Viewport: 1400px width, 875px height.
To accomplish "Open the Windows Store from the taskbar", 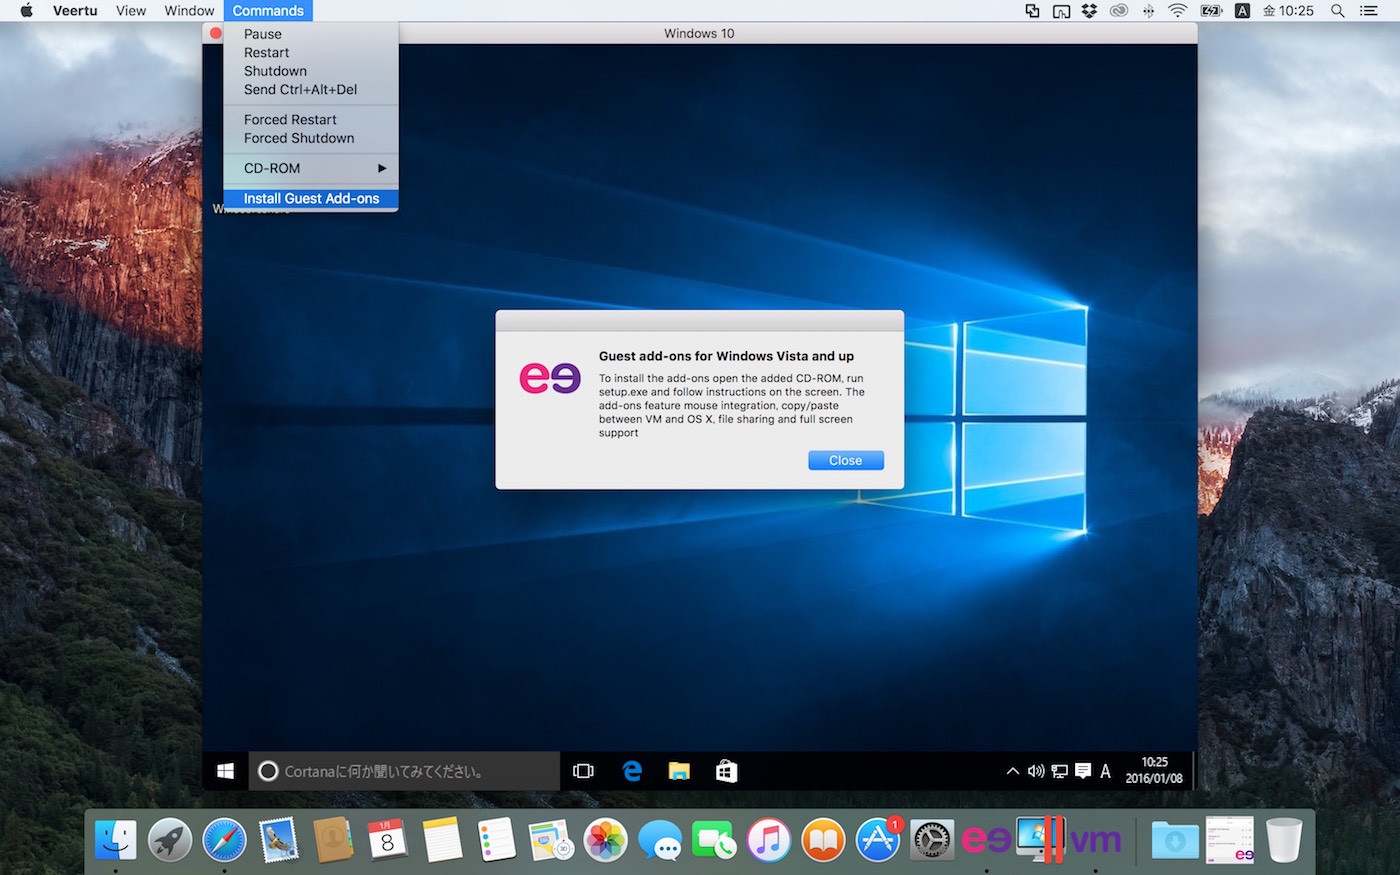I will coord(727,771).
